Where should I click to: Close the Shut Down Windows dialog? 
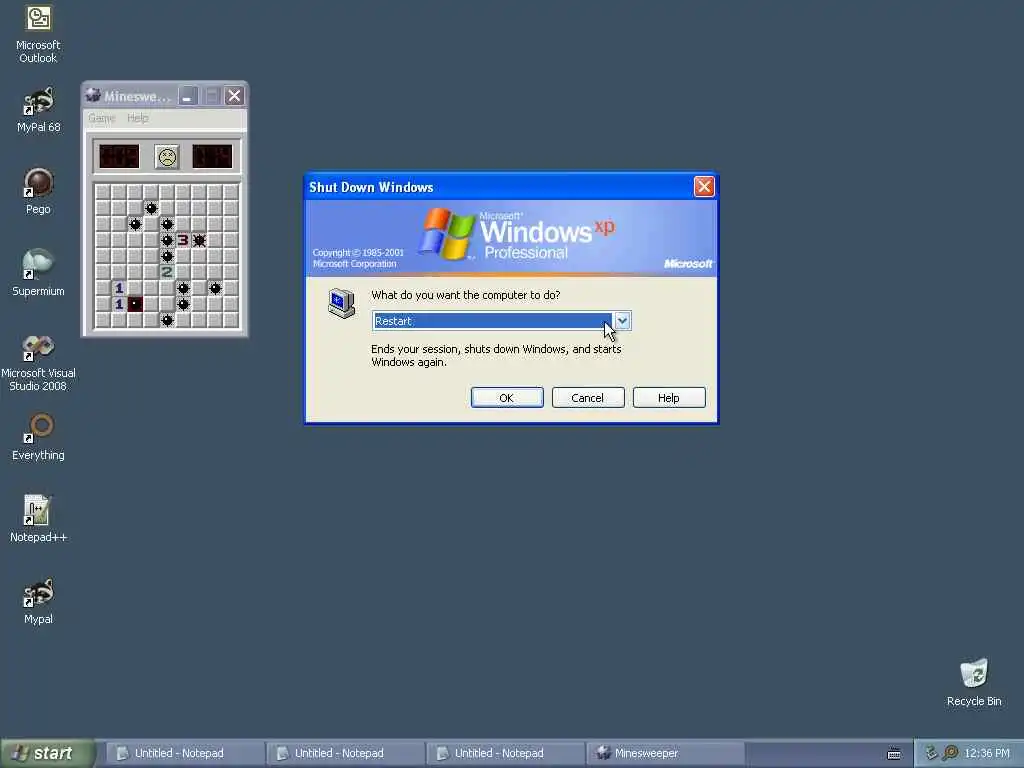click(704, 187)
